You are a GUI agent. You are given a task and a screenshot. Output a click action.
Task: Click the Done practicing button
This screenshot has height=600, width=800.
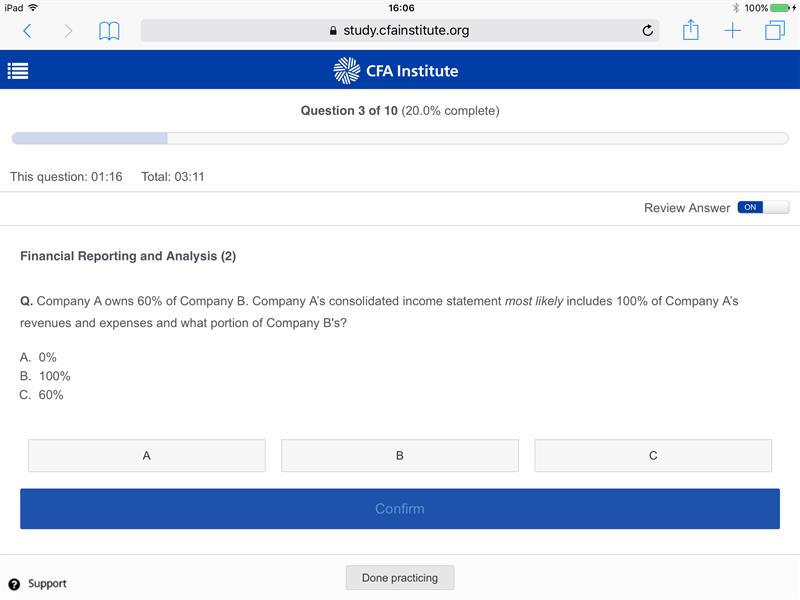400,578
